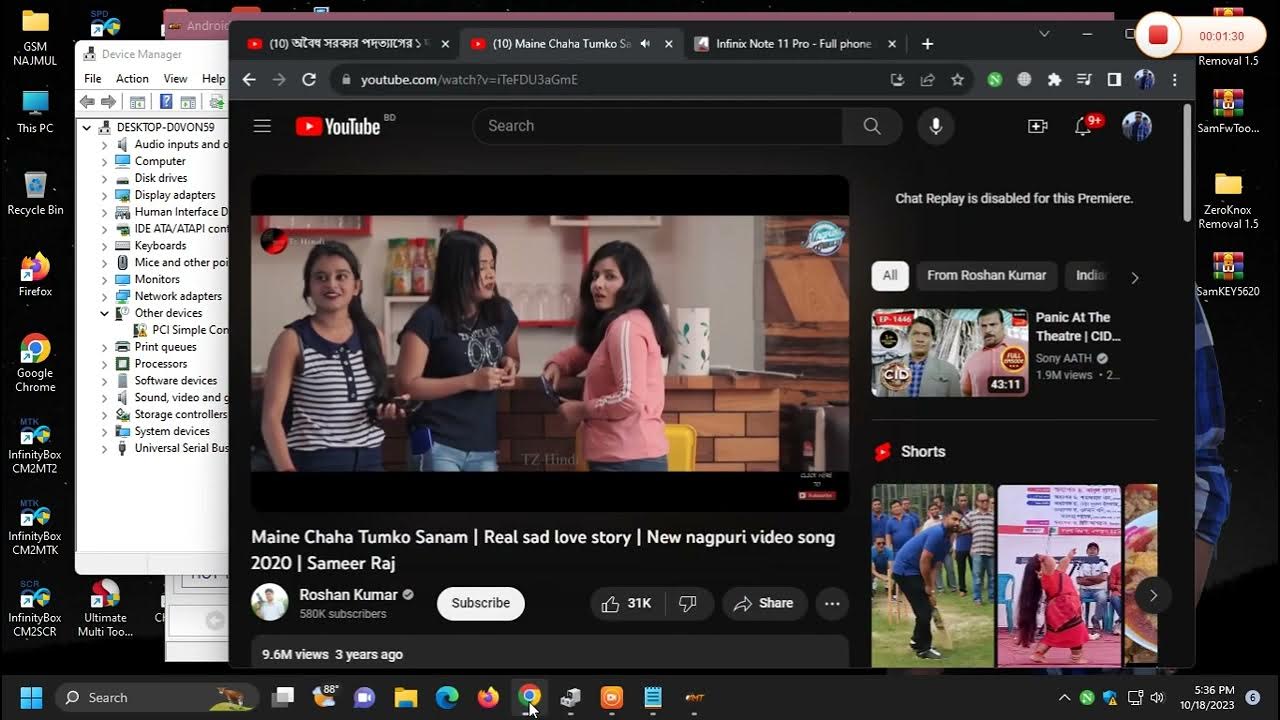Click the video player to pause
1280x720 pixels.
(x=549, y=343)
